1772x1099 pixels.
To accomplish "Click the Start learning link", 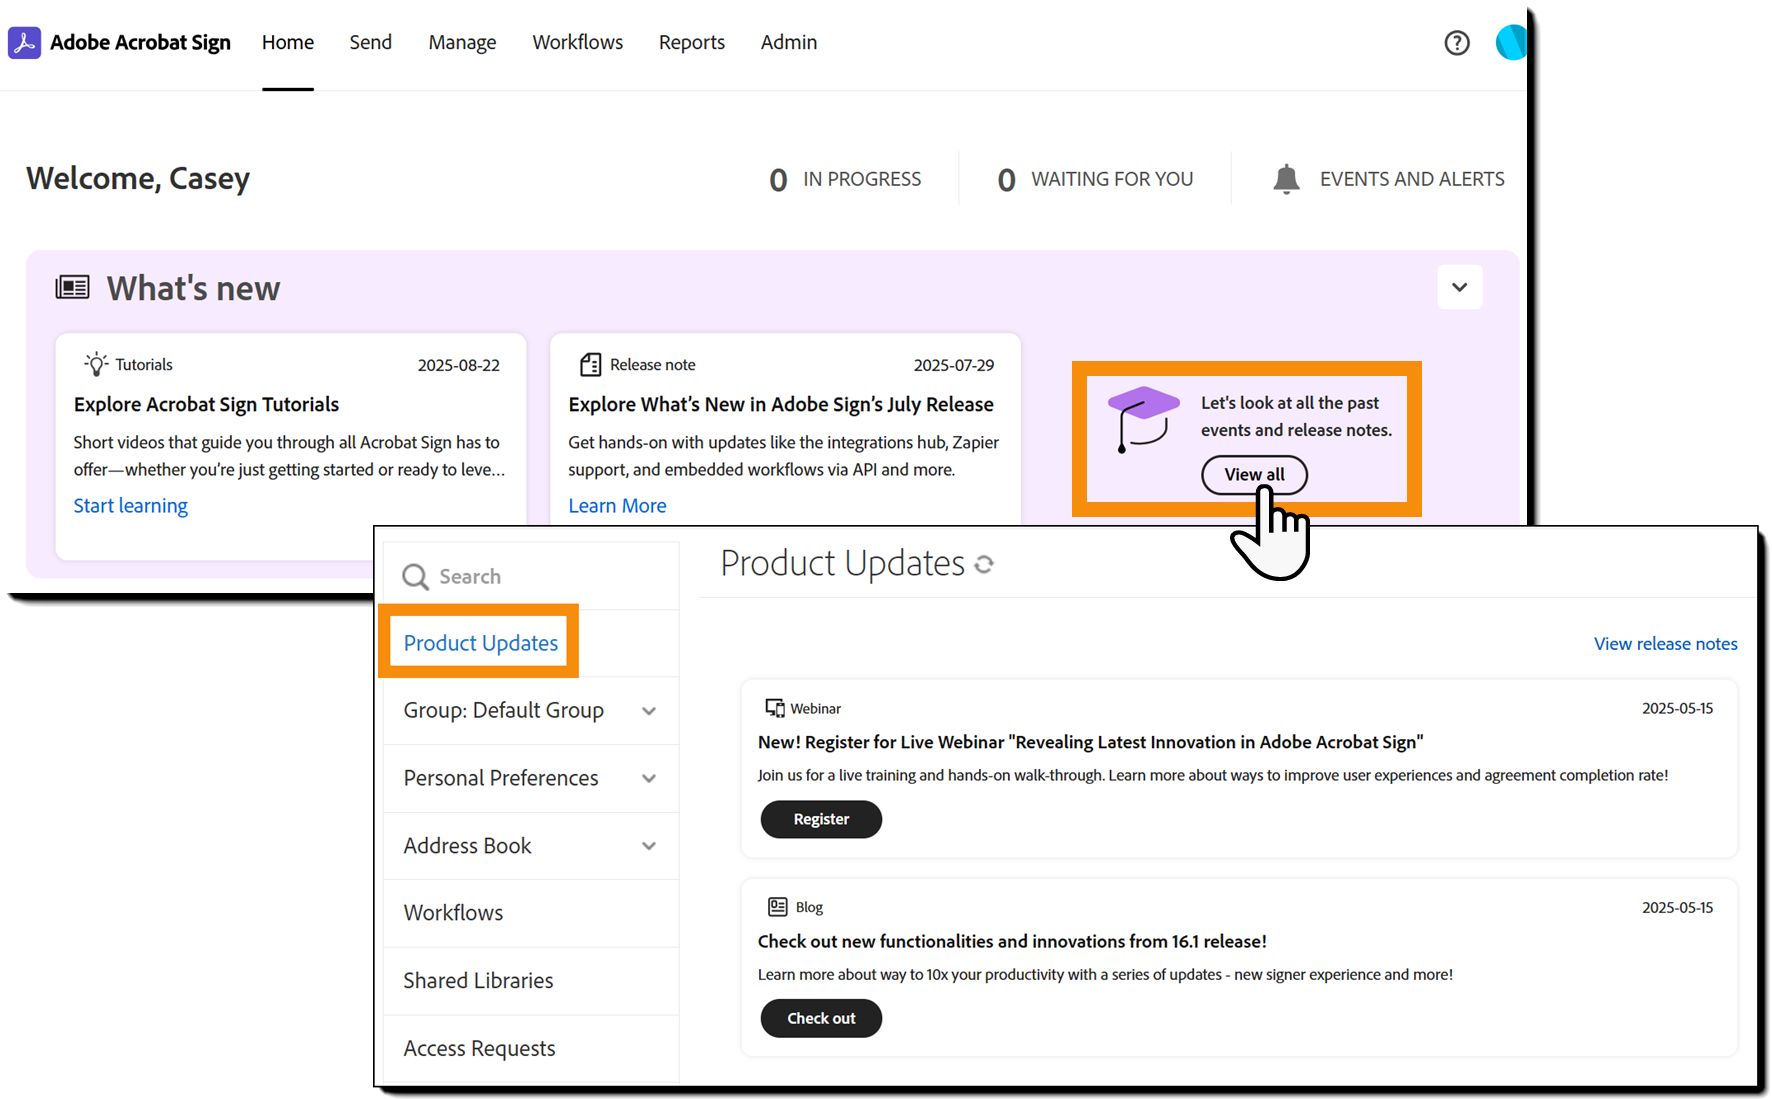I will click(x=131, y=506).
